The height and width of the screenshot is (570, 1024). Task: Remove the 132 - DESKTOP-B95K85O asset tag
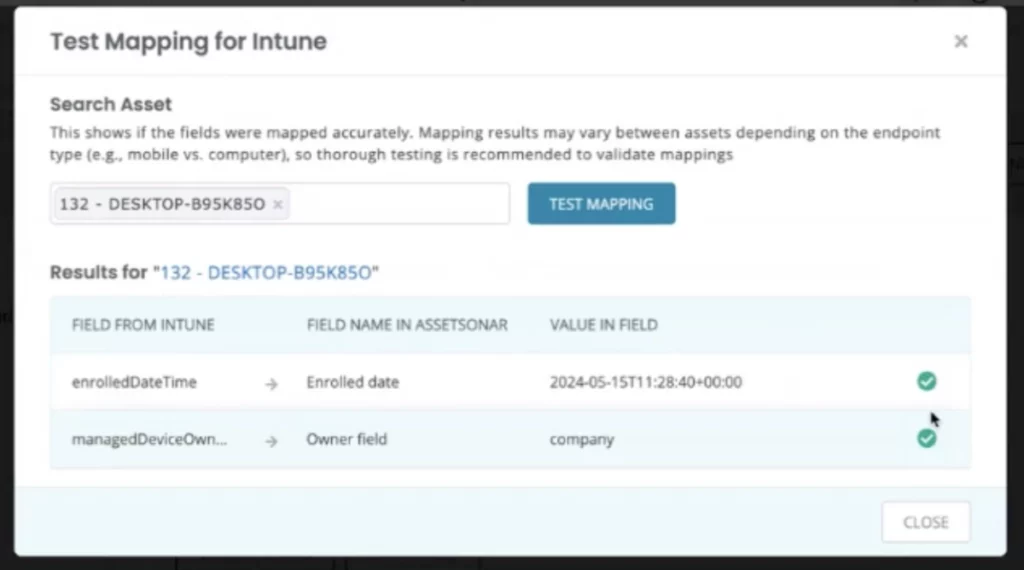(x=278, y=204)
